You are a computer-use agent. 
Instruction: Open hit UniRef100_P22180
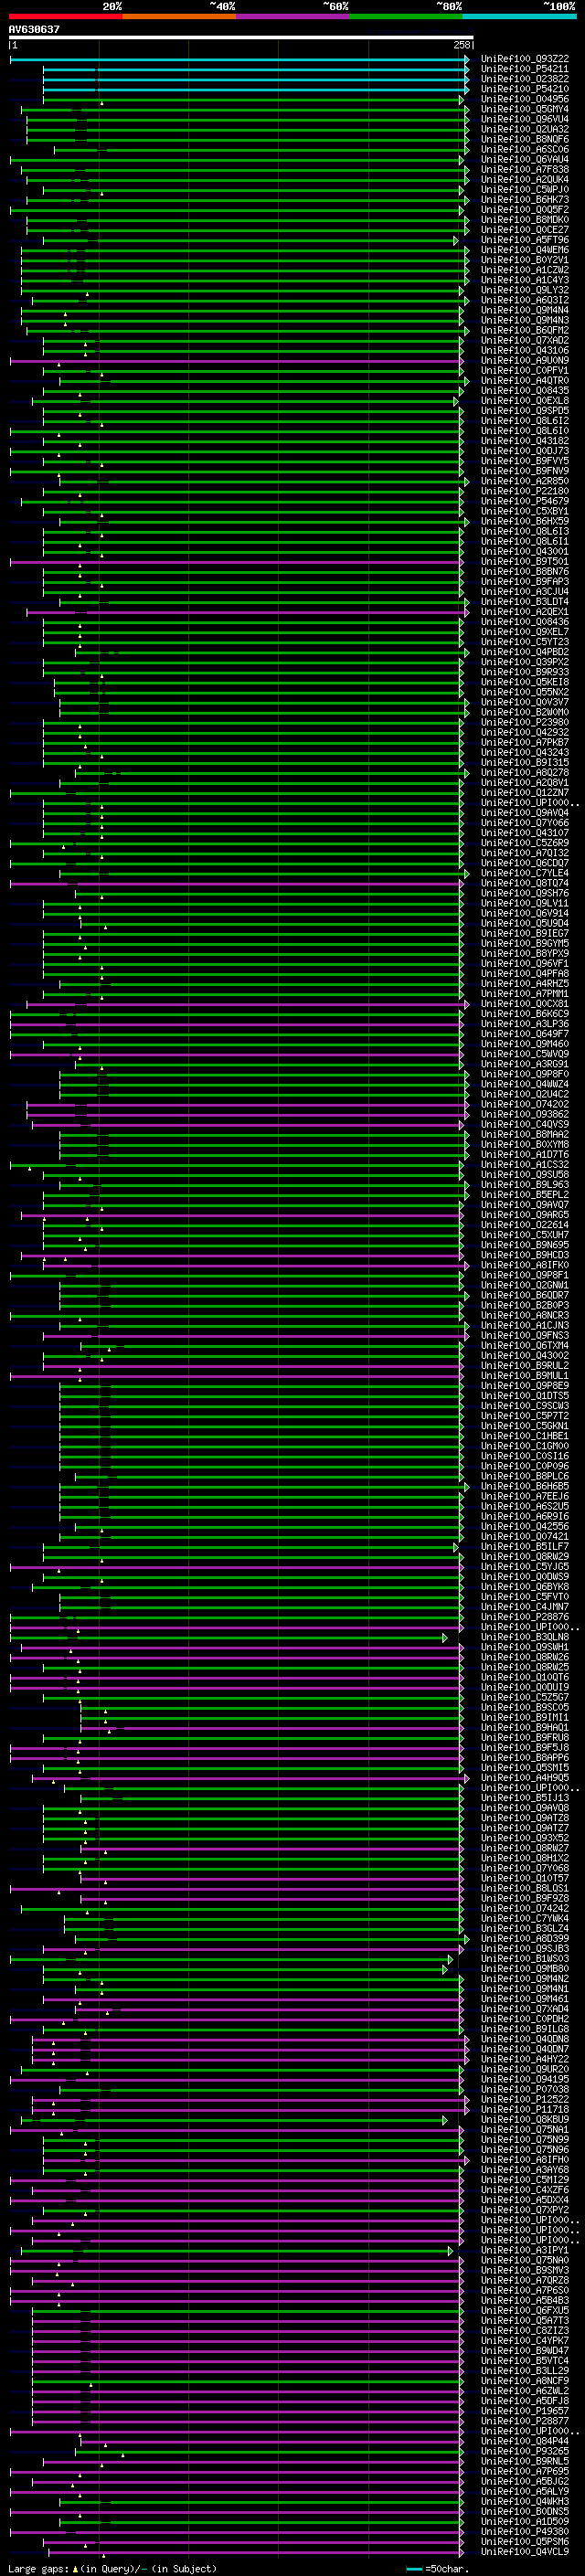pyautogui.click(x=525, y=491)
